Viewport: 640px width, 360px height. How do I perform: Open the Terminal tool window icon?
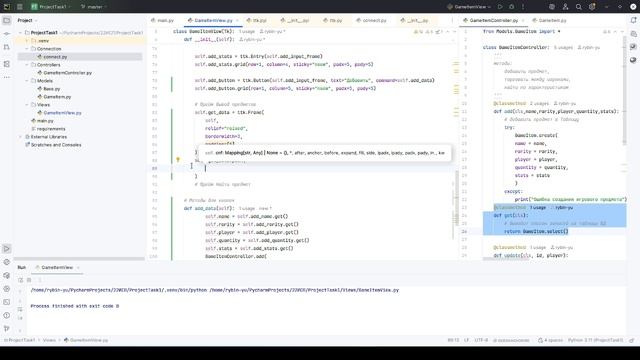click(x=7, y=302)
